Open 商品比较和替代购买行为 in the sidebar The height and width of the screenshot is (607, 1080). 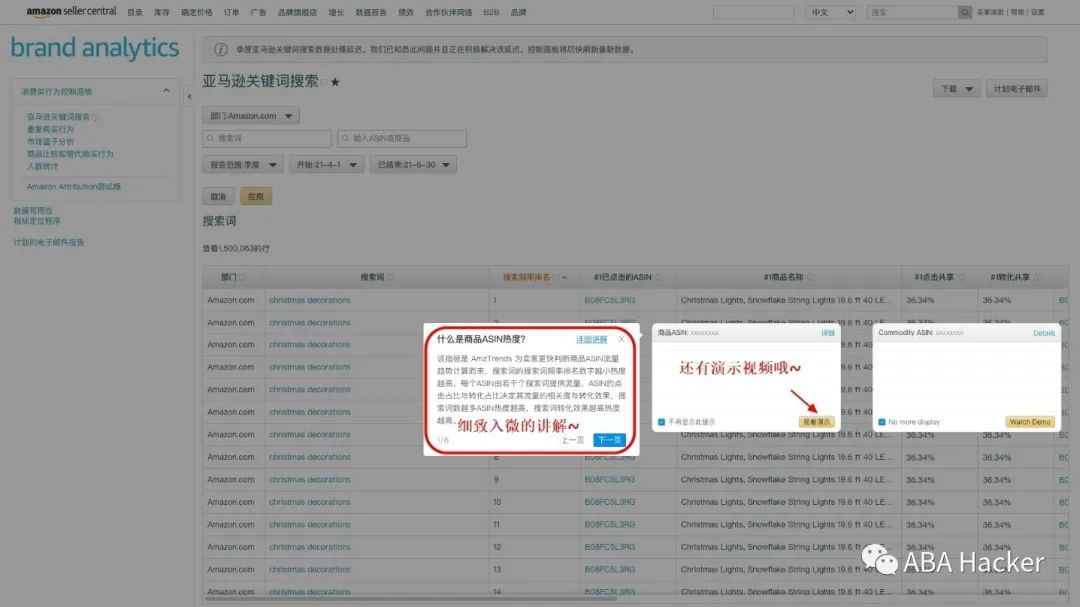(70, 154)
